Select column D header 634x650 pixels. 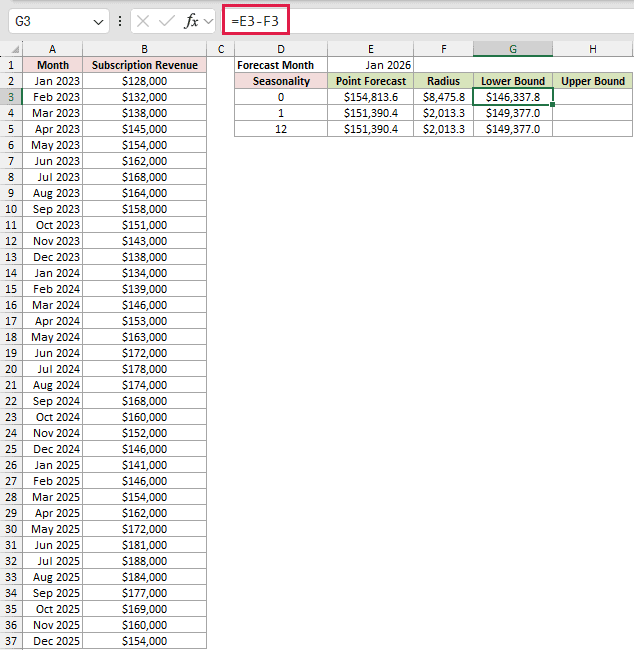pos(281,49)
